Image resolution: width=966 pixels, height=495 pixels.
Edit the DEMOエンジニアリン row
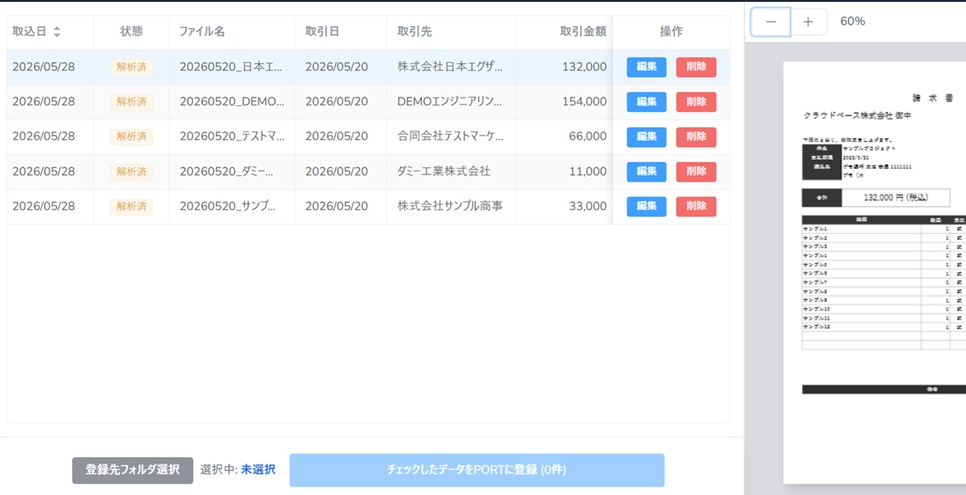(x=646, y=102)
